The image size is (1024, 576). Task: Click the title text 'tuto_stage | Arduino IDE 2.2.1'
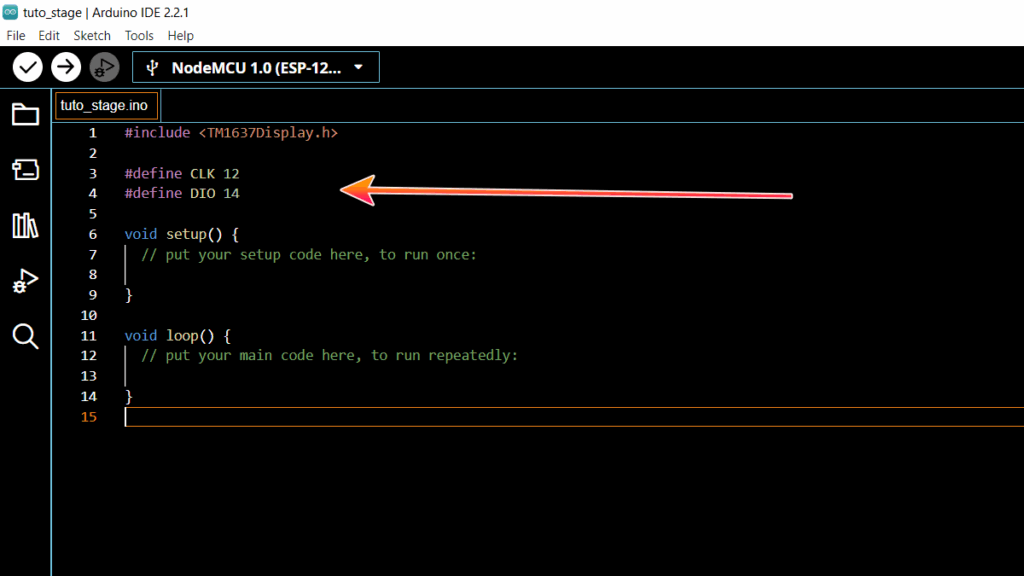click(x=106, y=12)
